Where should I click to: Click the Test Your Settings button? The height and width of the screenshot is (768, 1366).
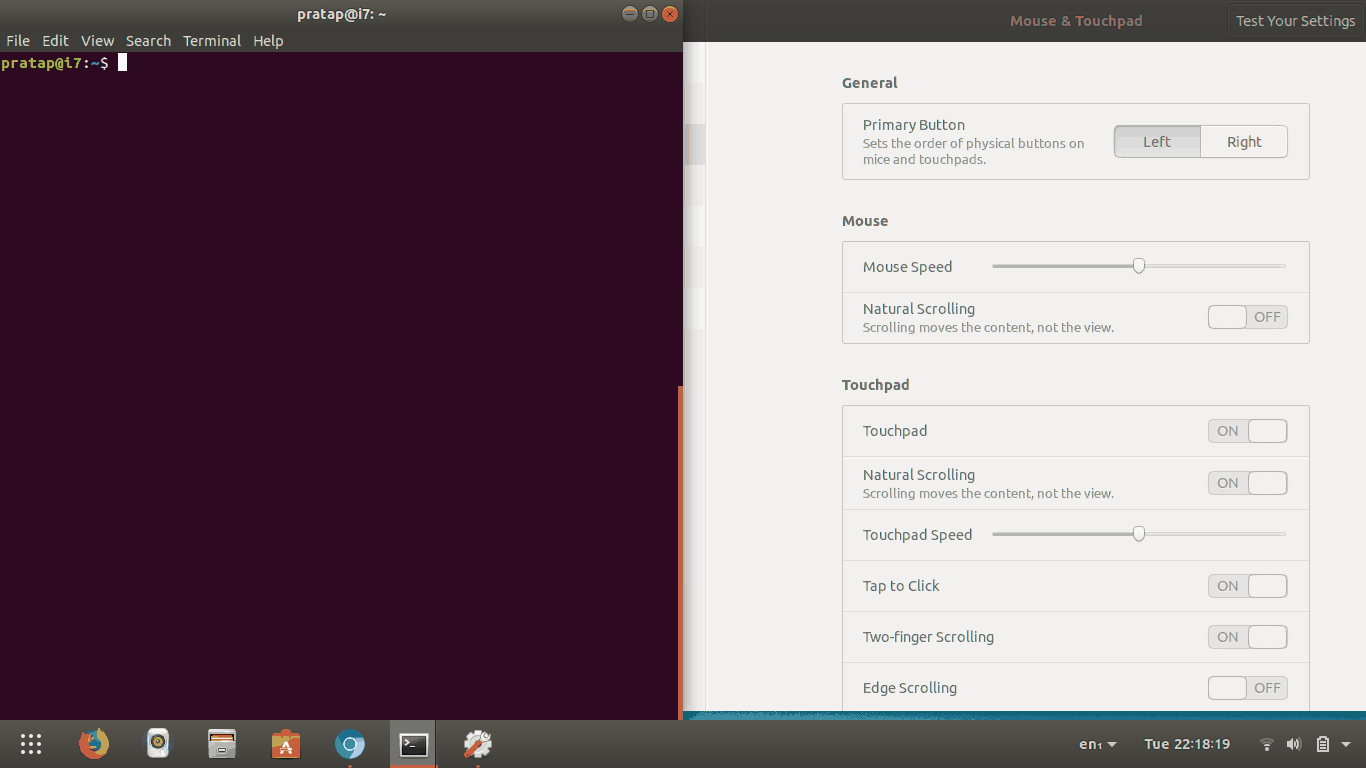pos(1295,20)
